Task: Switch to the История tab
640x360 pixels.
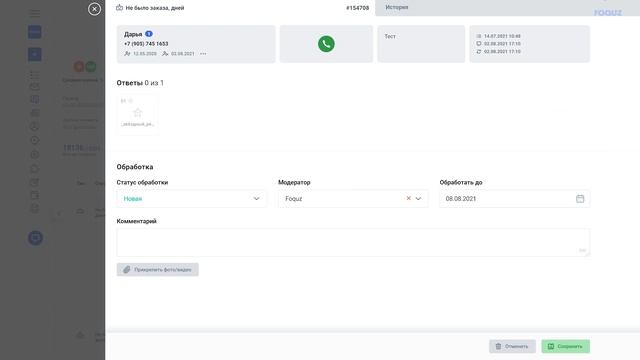Action: (x=397, y=7)
